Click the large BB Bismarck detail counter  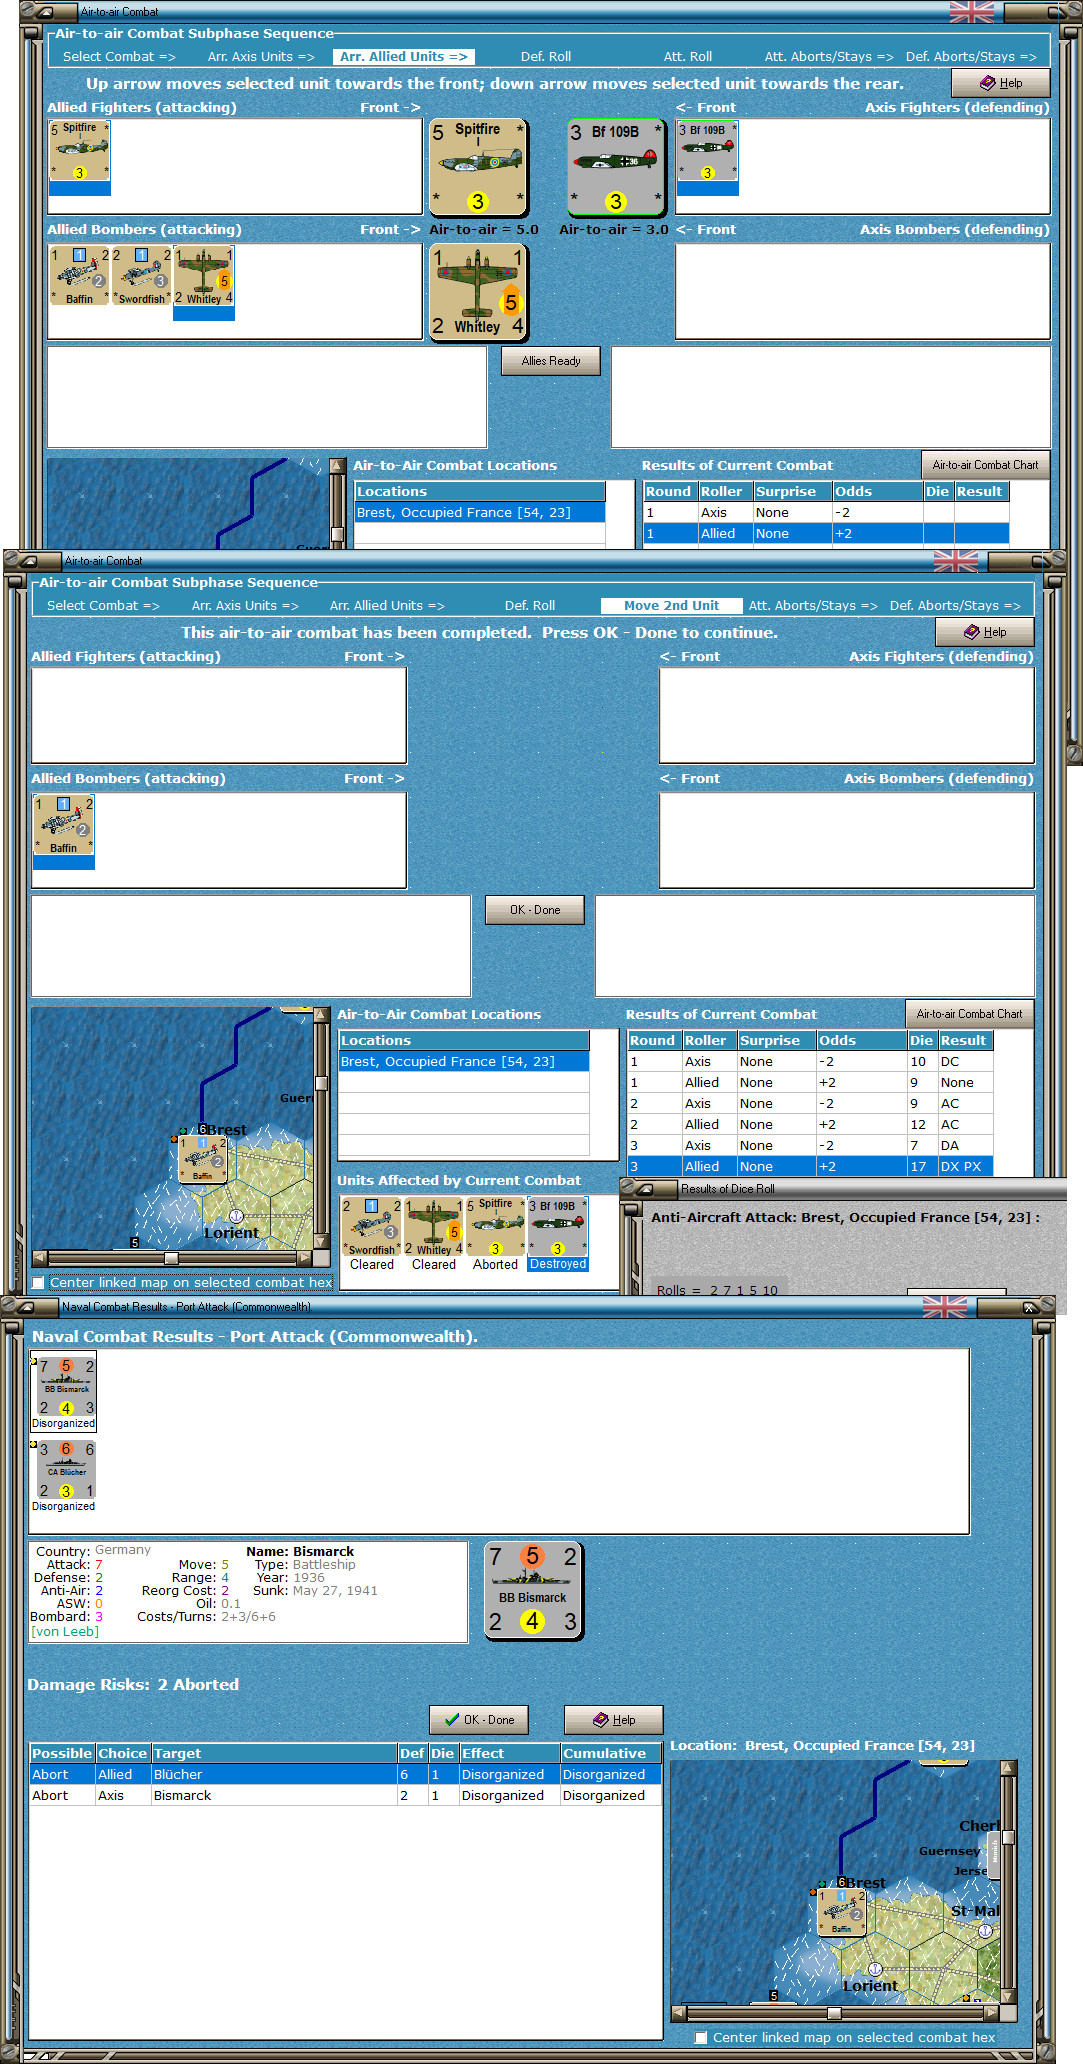click(x=533, y=1590)
